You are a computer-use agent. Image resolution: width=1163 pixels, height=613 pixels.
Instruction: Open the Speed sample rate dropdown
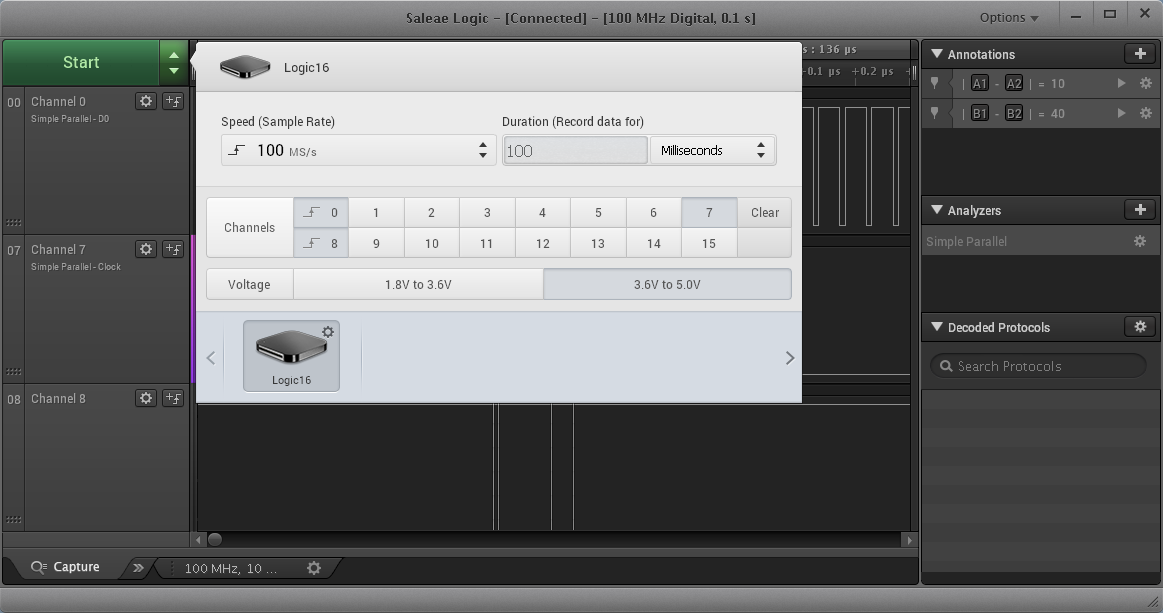(x=358, y=150)
